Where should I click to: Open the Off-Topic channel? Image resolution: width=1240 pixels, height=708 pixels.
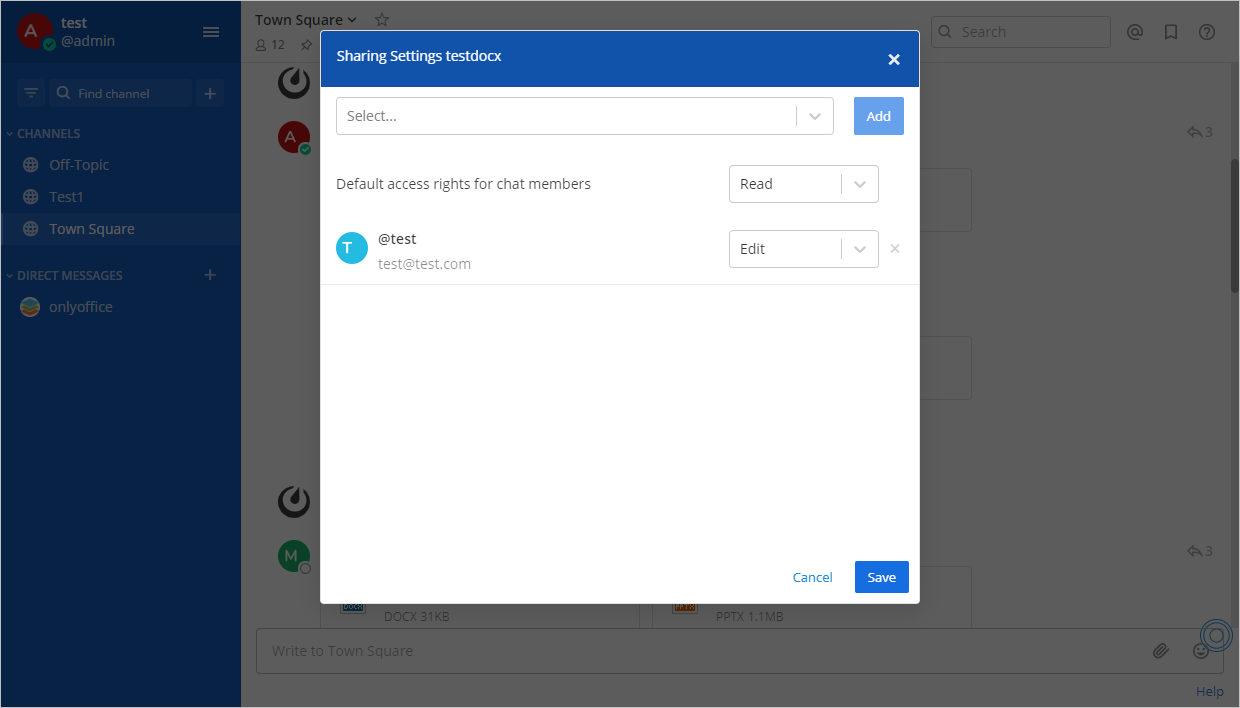(79, 165)
